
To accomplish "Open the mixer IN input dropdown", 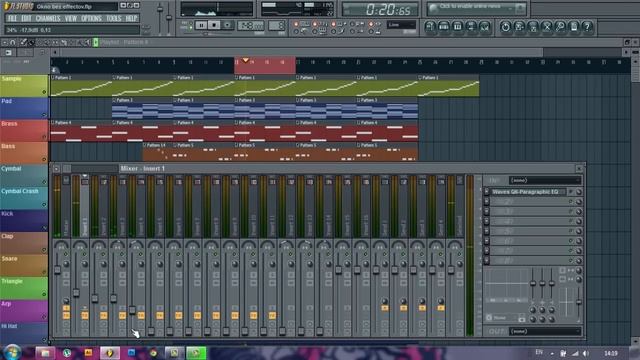I will point(544,180).
